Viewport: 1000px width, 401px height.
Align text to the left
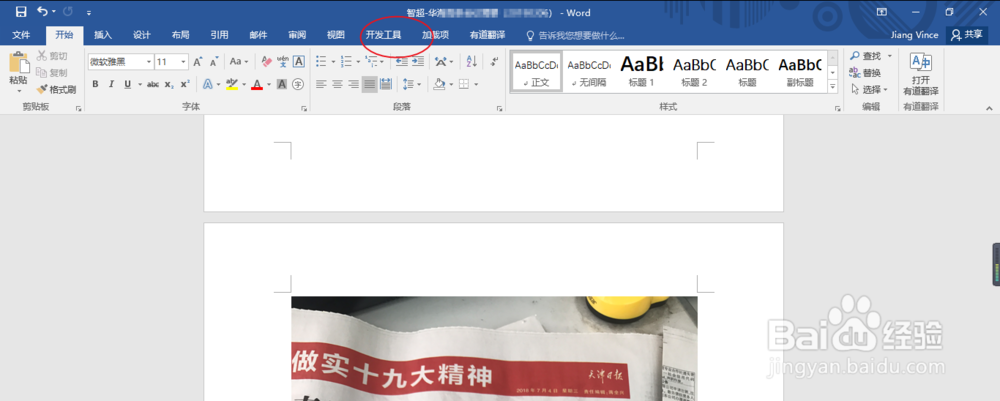coord(321,84)
